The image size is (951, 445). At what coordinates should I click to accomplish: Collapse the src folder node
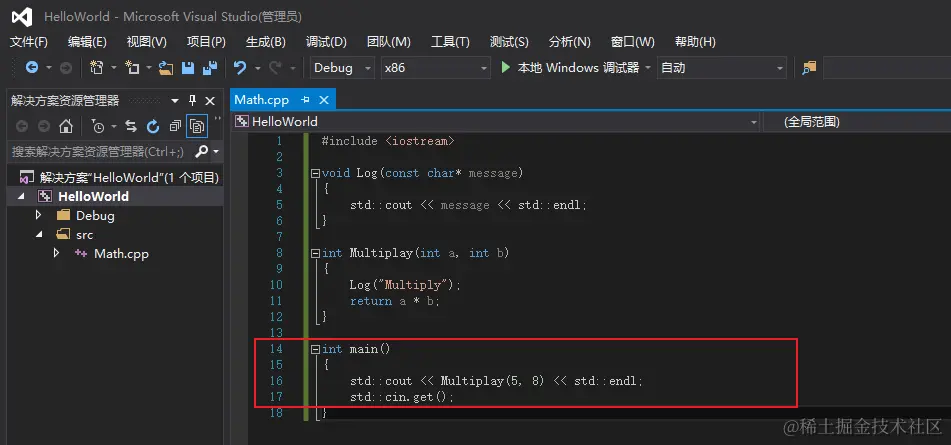tap(39, 234)
